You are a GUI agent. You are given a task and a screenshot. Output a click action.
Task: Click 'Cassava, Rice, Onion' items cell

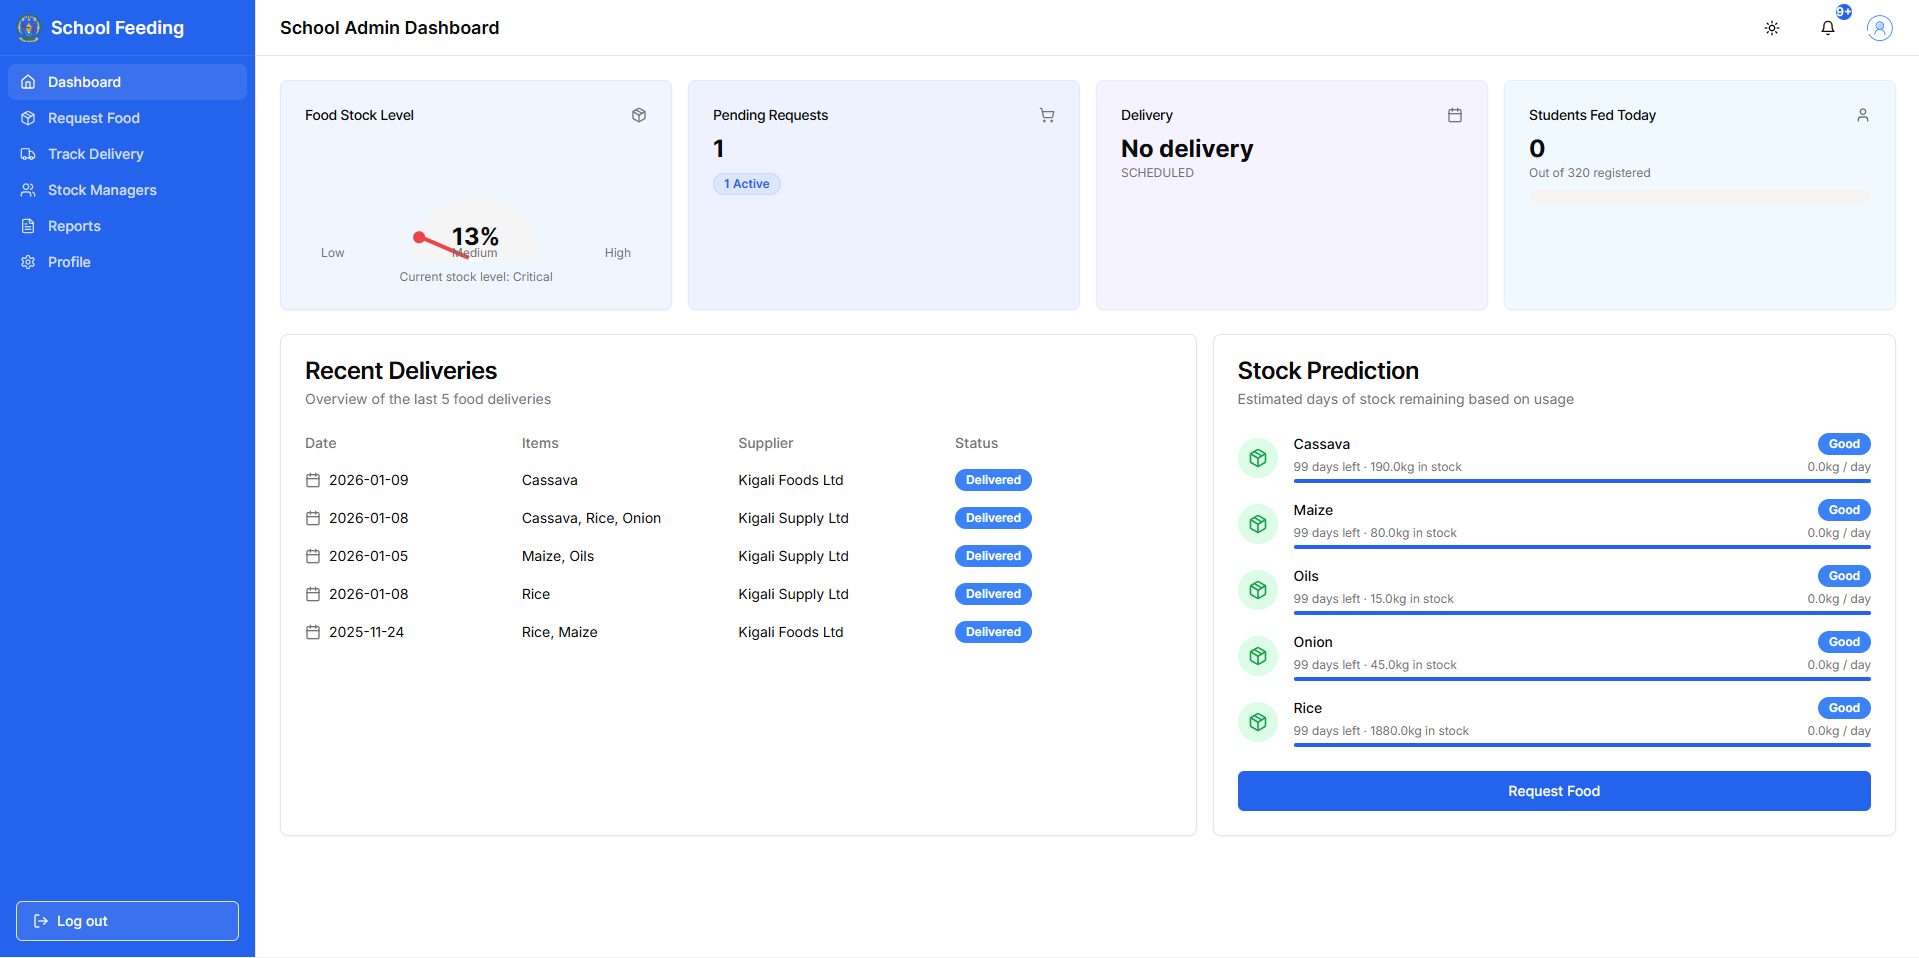591,518
